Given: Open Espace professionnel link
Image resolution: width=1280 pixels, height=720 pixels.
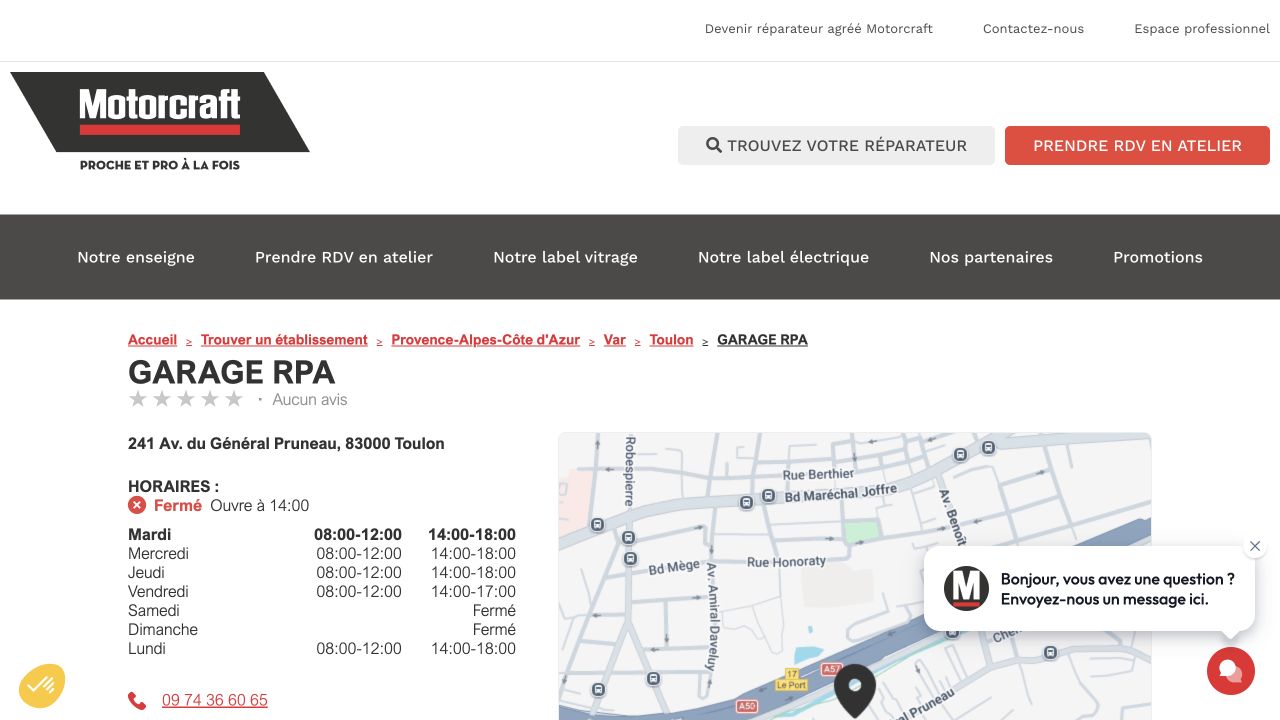Looking at the screenshot, I should [x=1202, y=29].
